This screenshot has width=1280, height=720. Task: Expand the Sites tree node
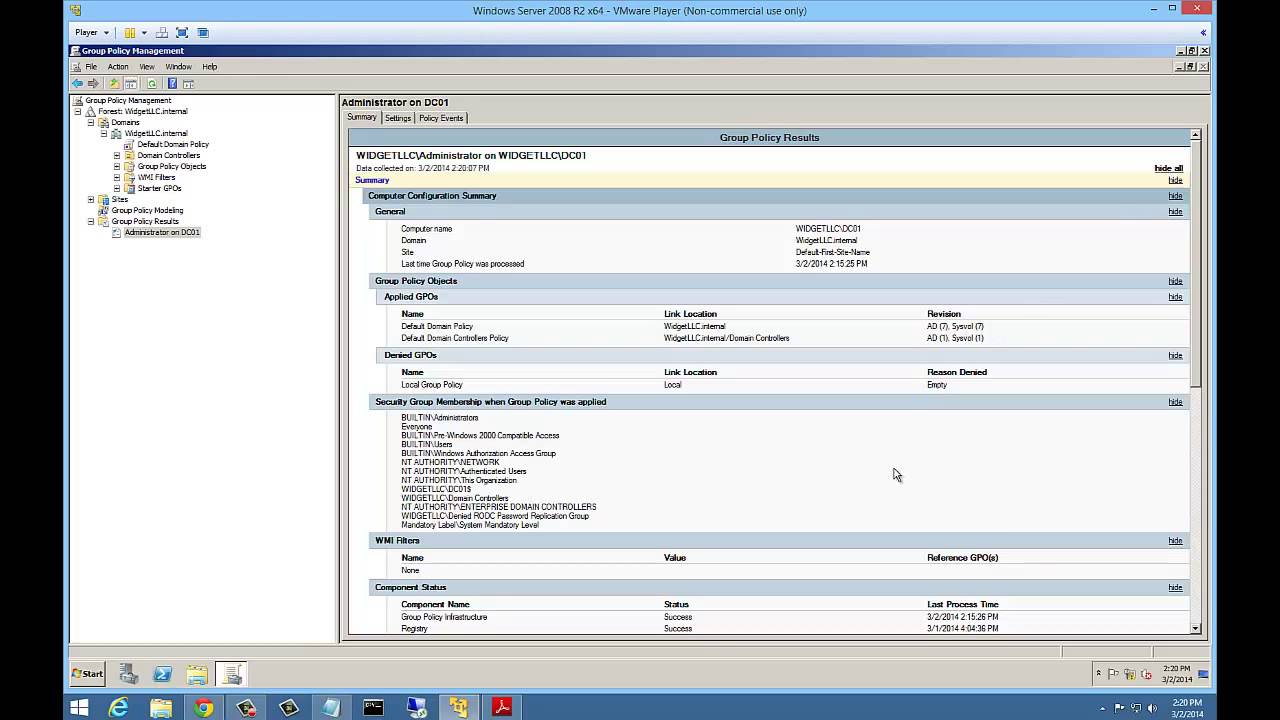coord(90,199)
